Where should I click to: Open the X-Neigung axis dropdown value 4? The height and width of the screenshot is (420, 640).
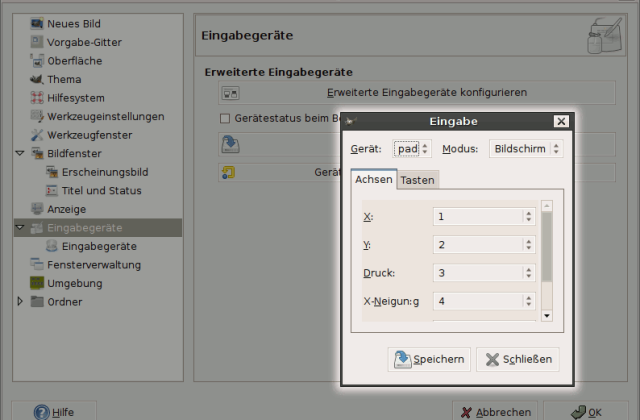[x=484, y=301]
